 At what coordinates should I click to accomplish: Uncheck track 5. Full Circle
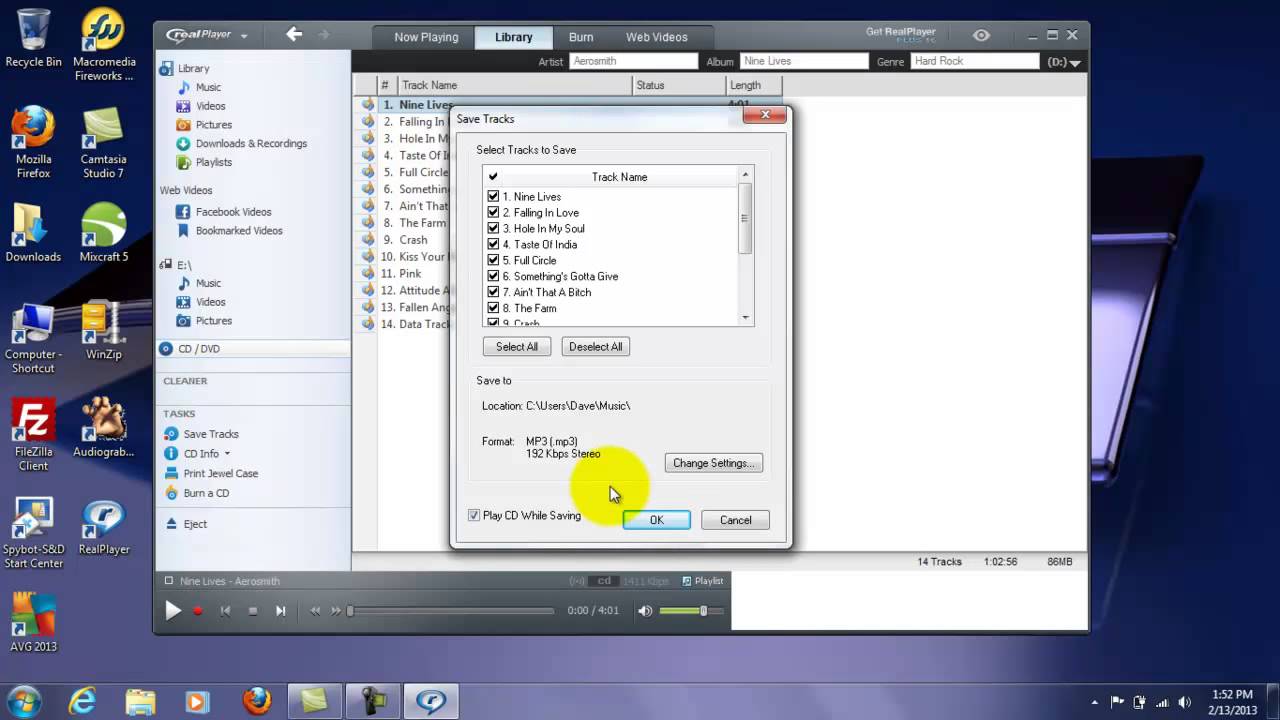click(x=493, y=261)
